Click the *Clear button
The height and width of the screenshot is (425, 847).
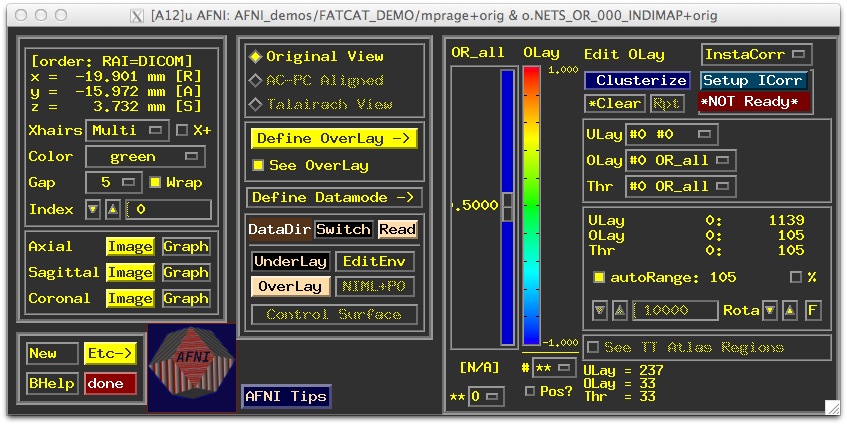tap(615, 103)
